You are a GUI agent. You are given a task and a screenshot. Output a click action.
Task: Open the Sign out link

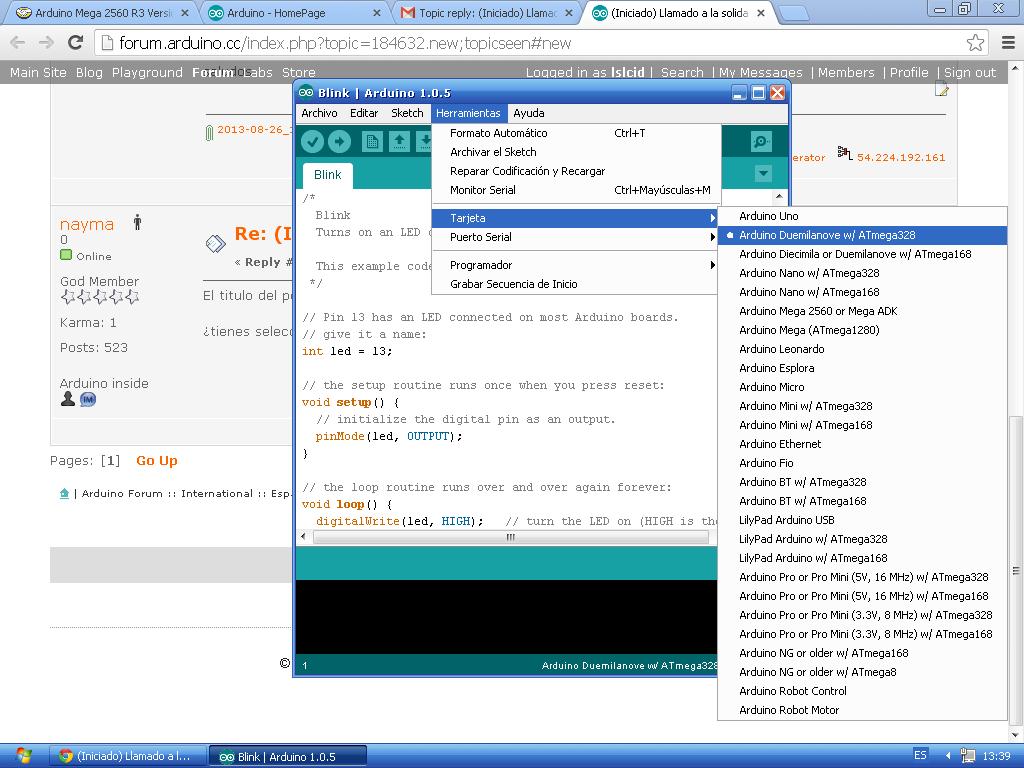coord(970,72)
